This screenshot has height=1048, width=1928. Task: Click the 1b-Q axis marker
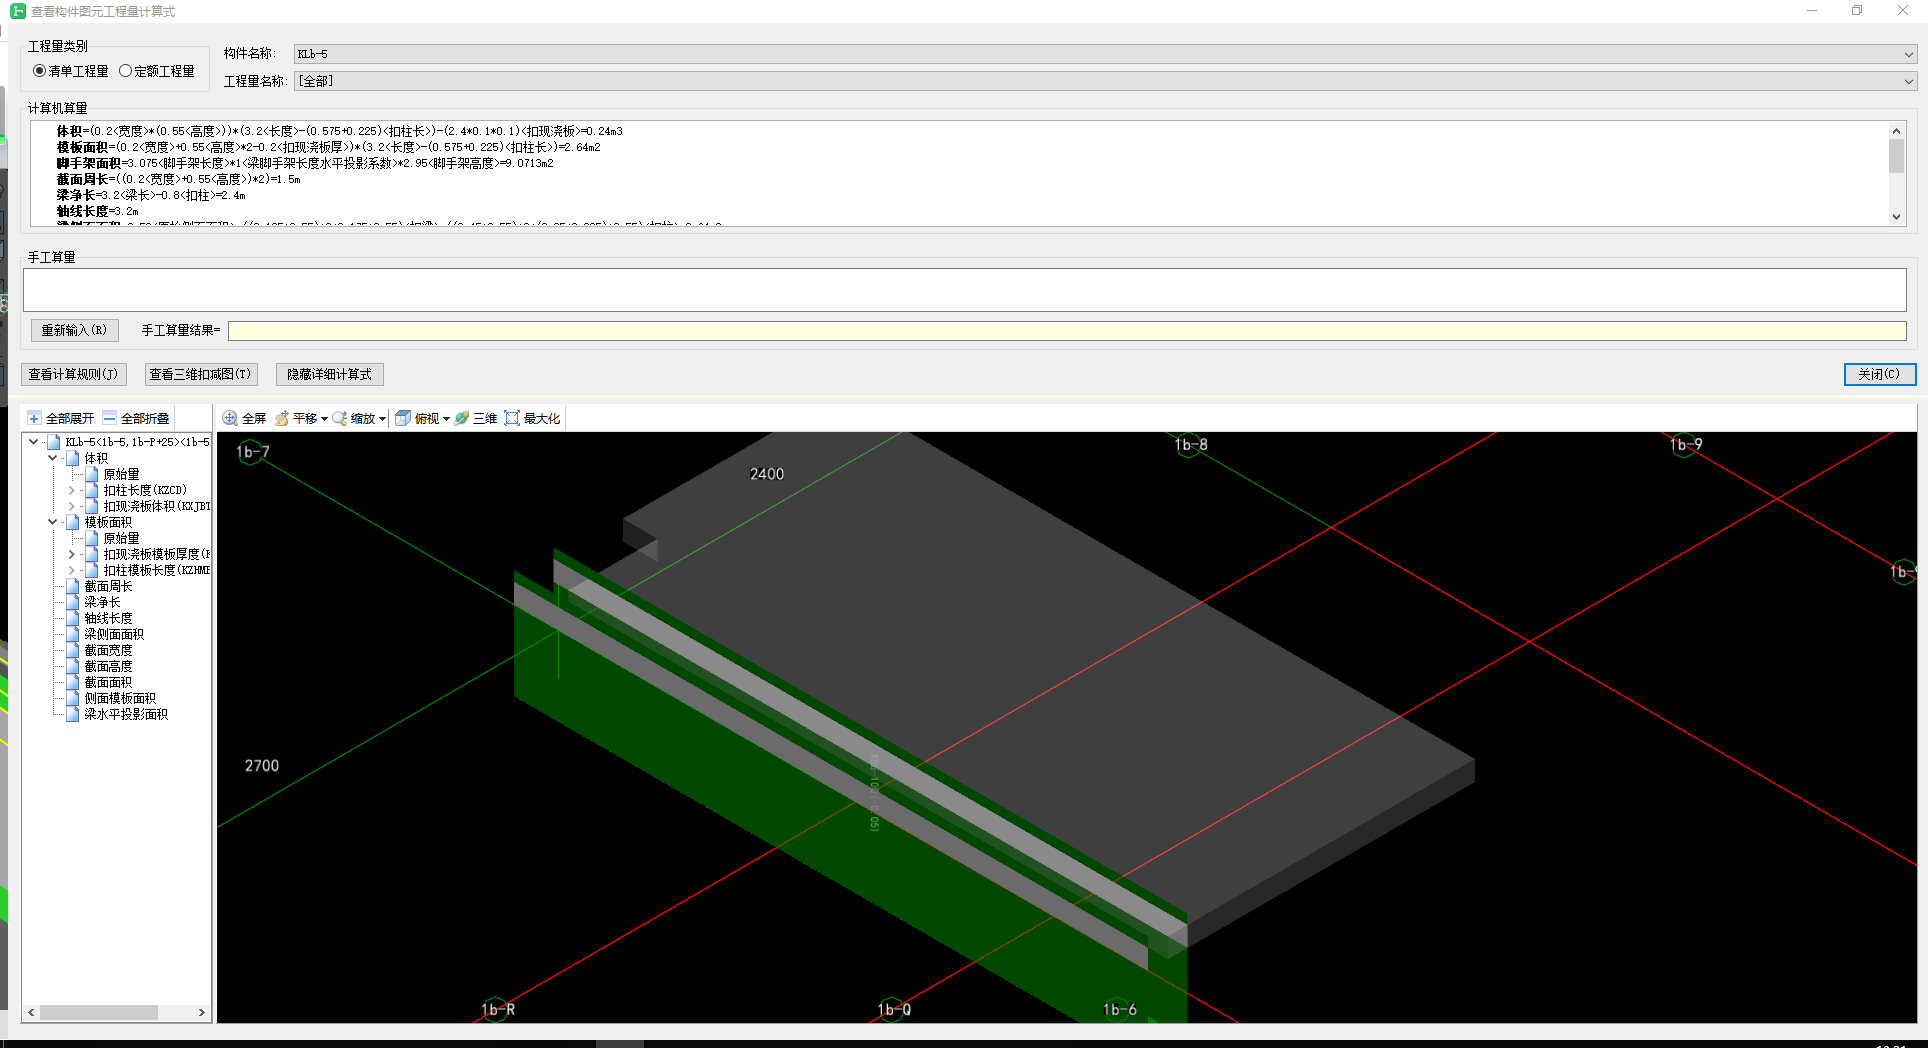click(x=894, y=1009)
